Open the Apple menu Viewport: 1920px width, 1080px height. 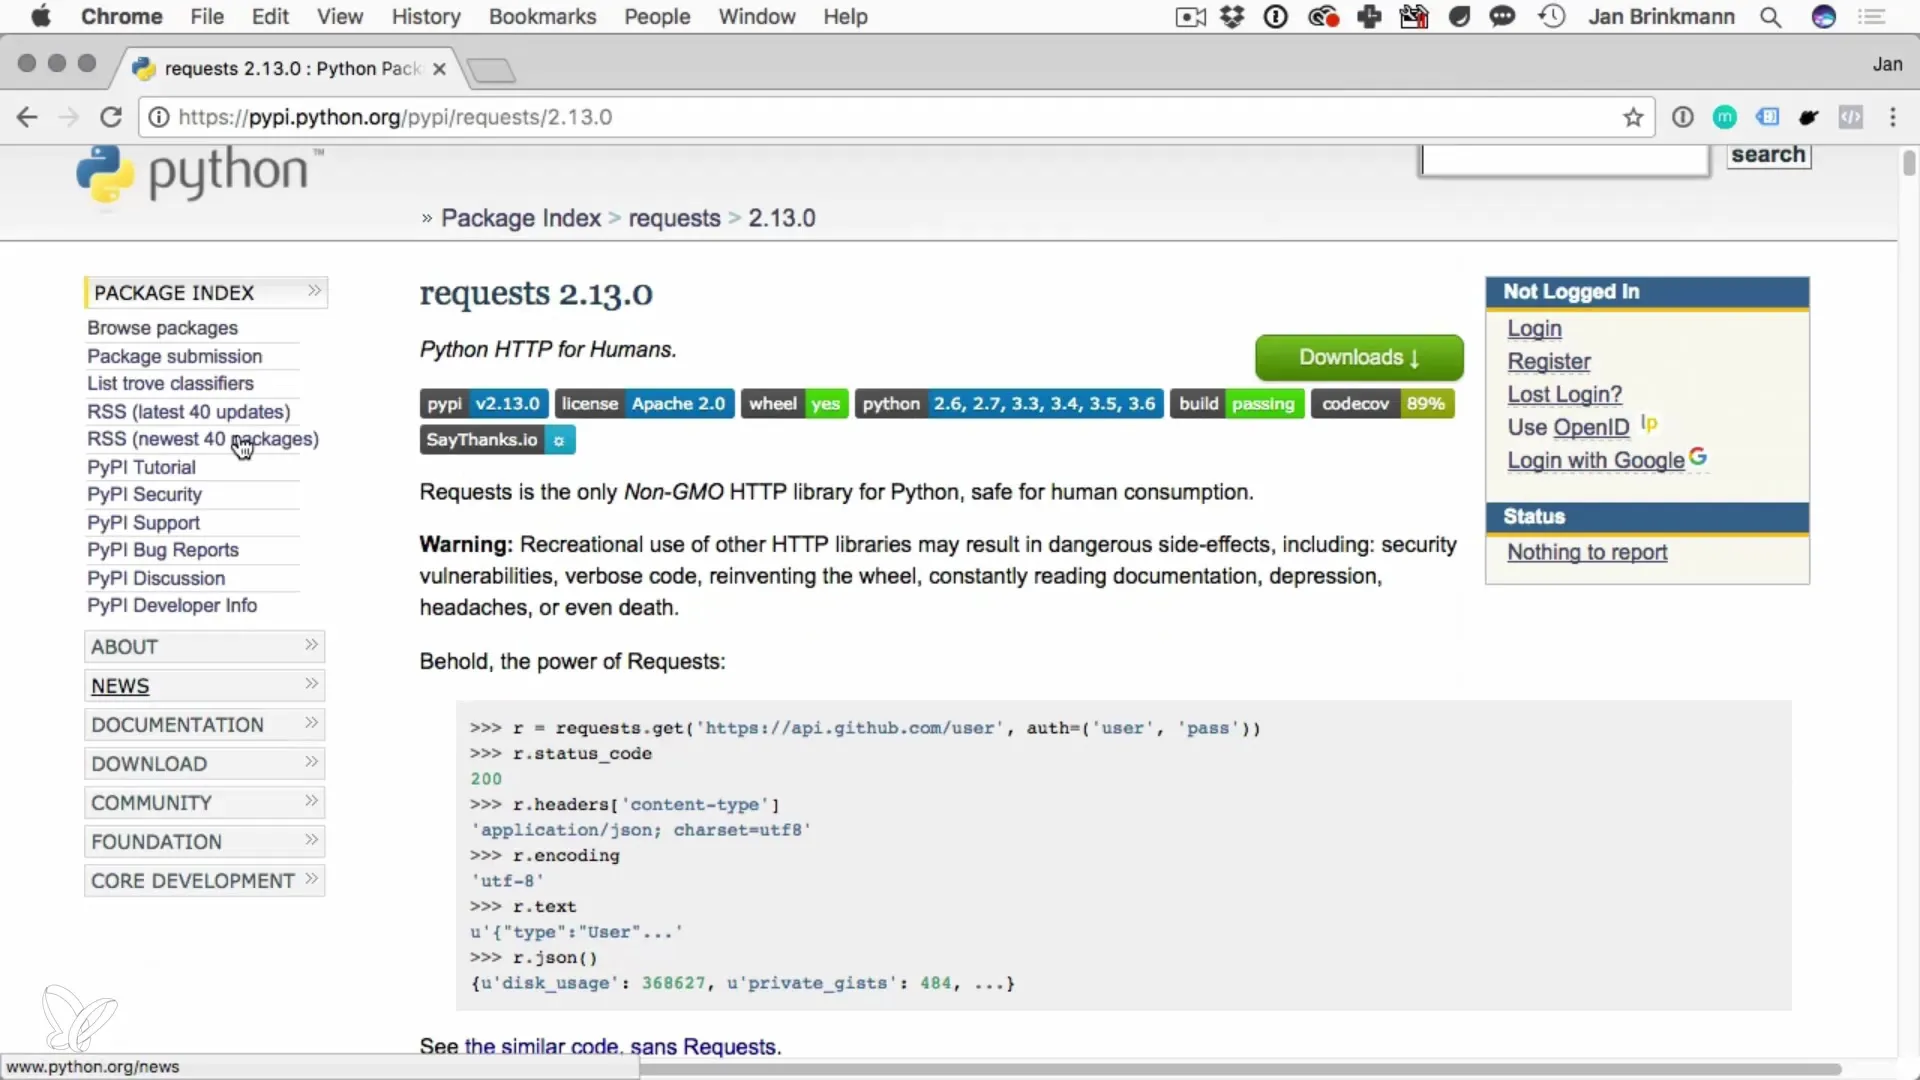[41, 16]
